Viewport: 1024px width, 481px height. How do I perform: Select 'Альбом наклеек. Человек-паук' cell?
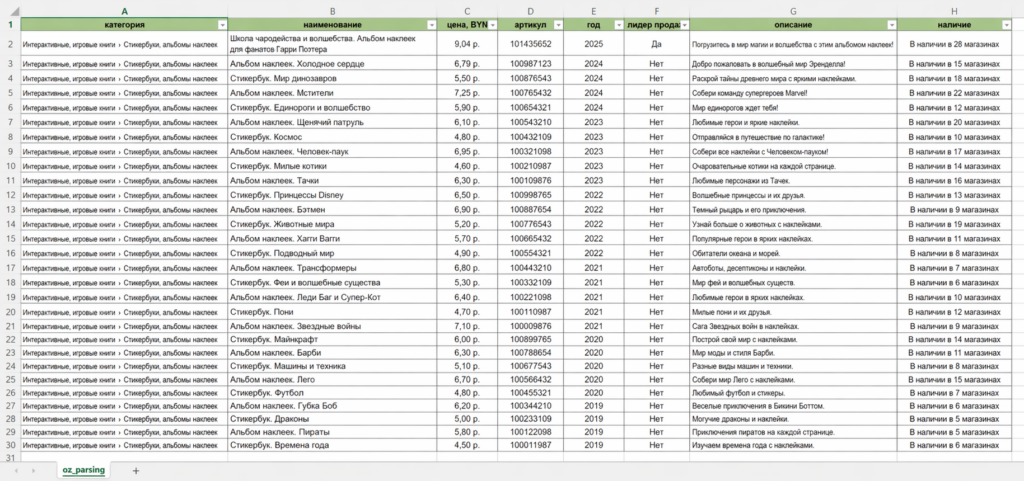[332, 151]
